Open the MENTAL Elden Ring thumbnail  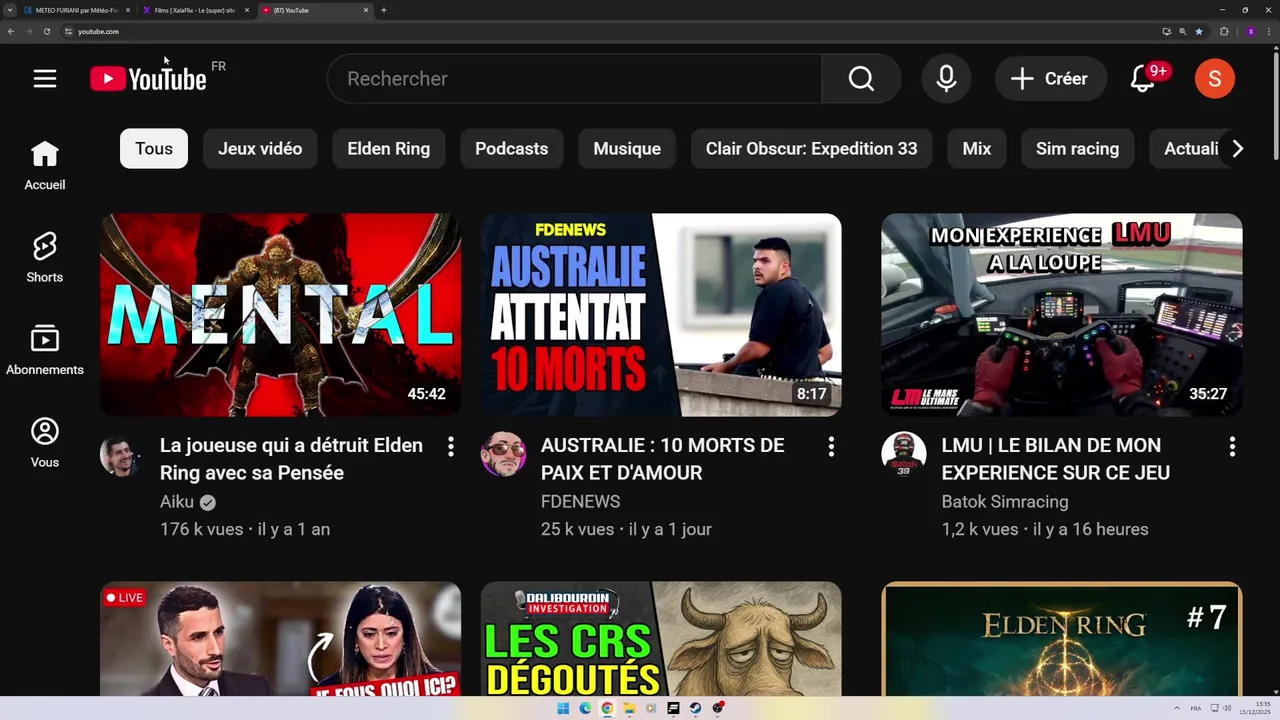pyautogui.click(x=281, y=314)
